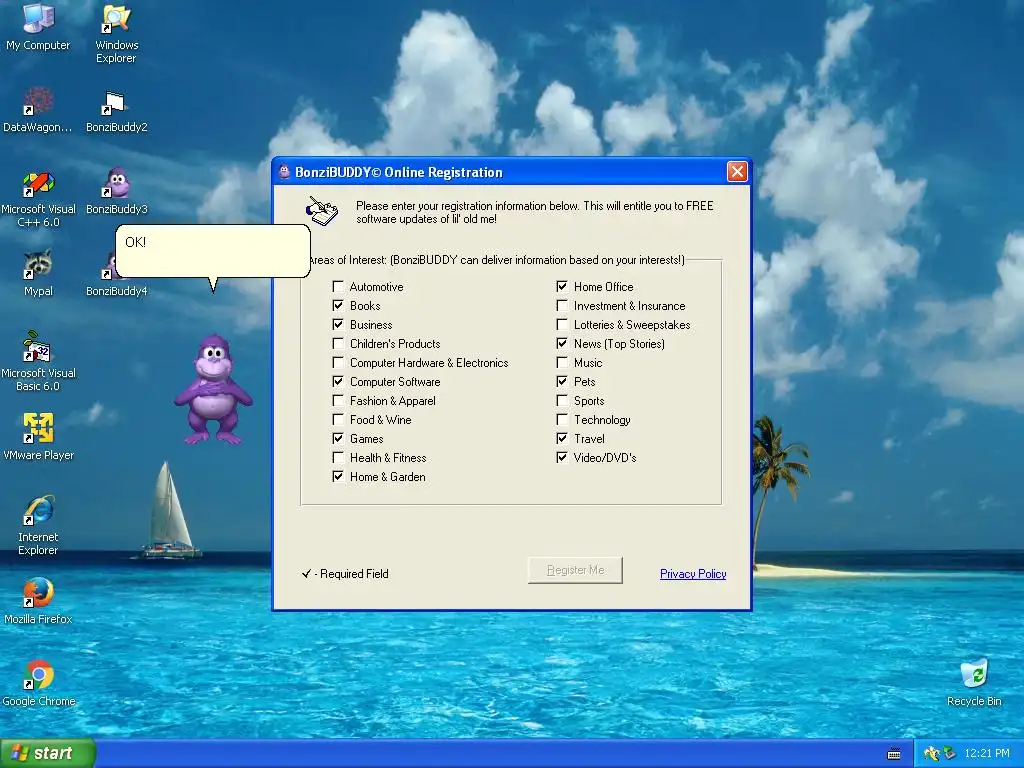Click the Register Me button
Viewport: 1024px width, 768px height.
pos(575,570)
